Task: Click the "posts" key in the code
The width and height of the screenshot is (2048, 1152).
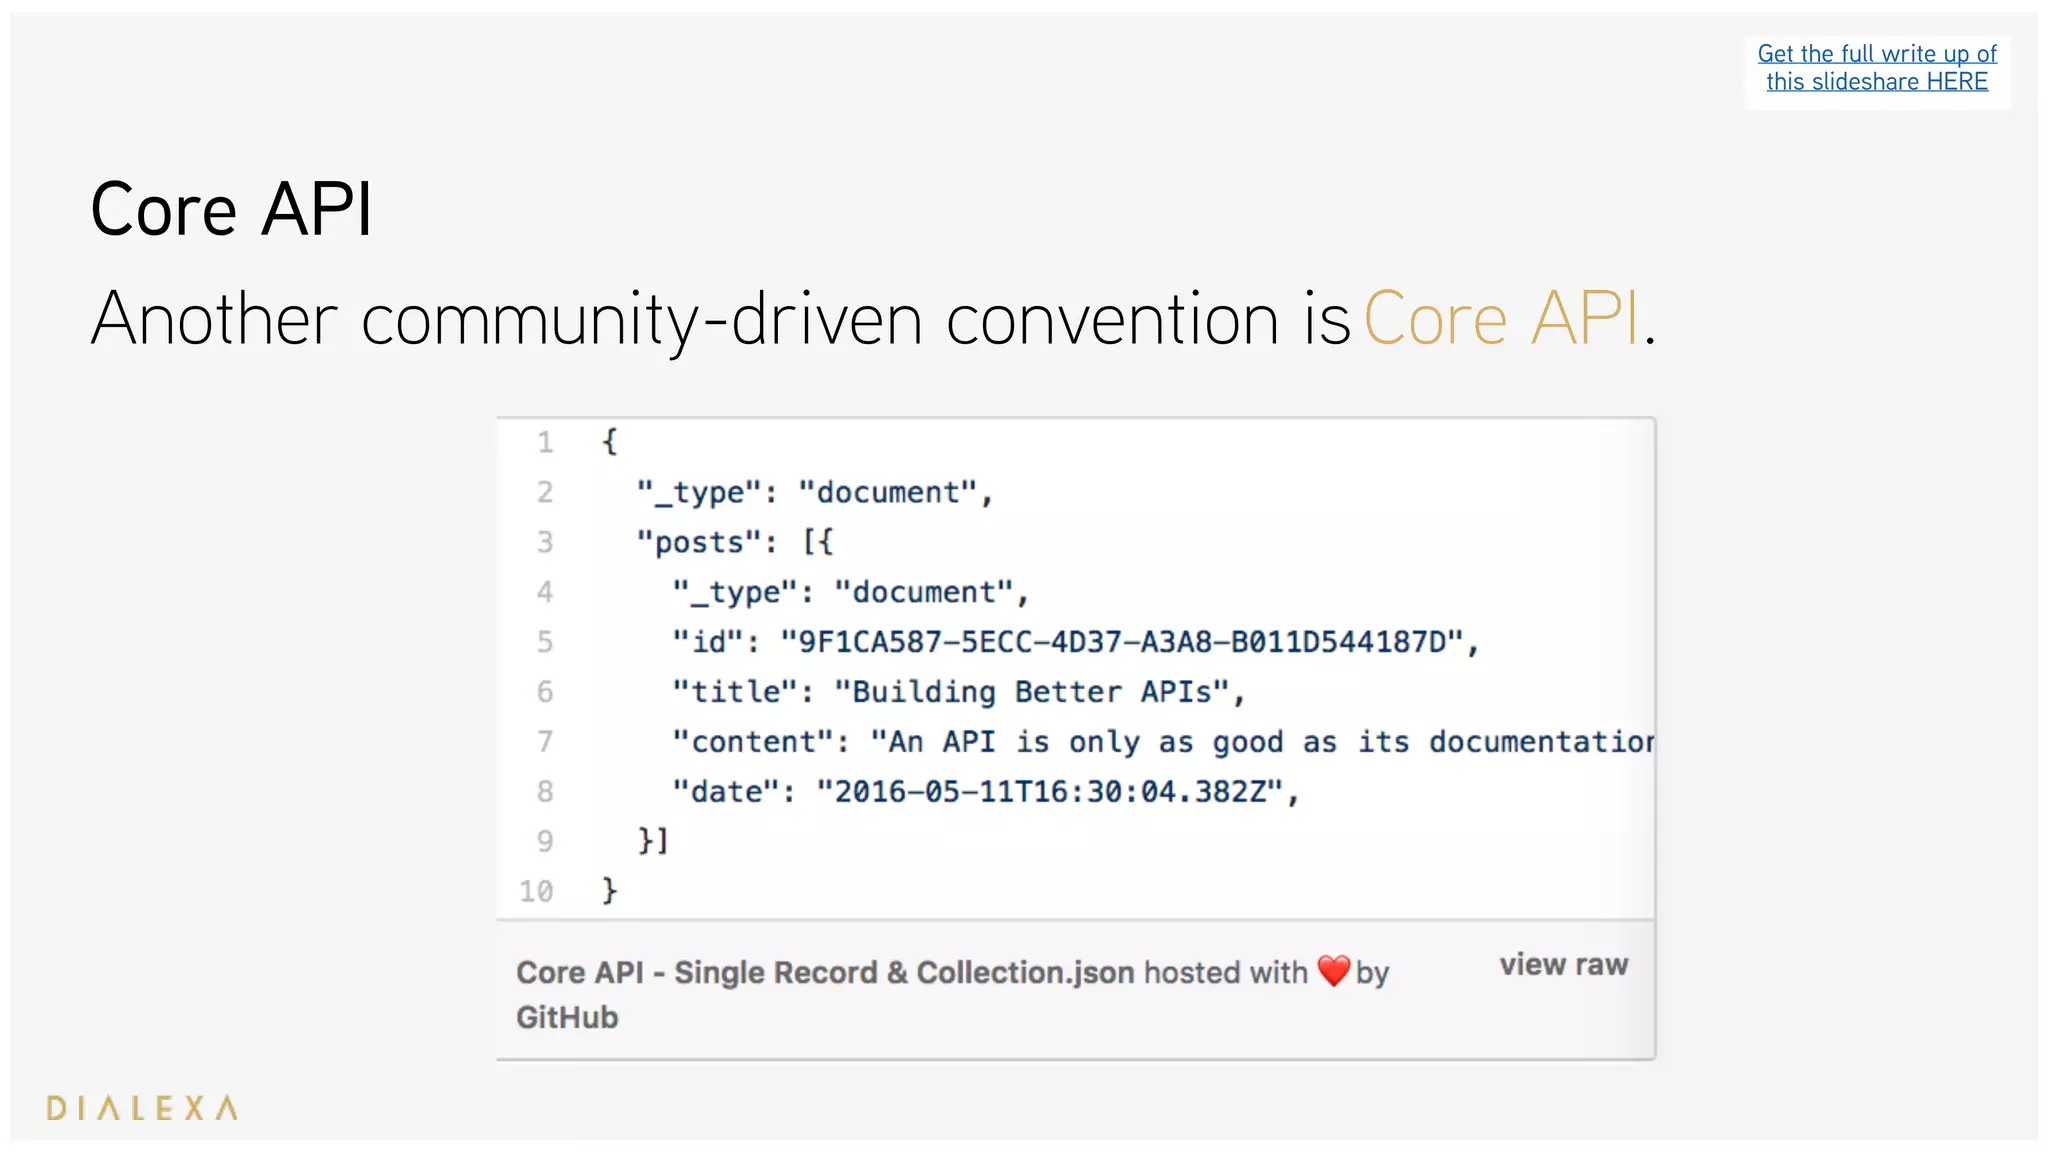Action: click(x=700, y=542)
